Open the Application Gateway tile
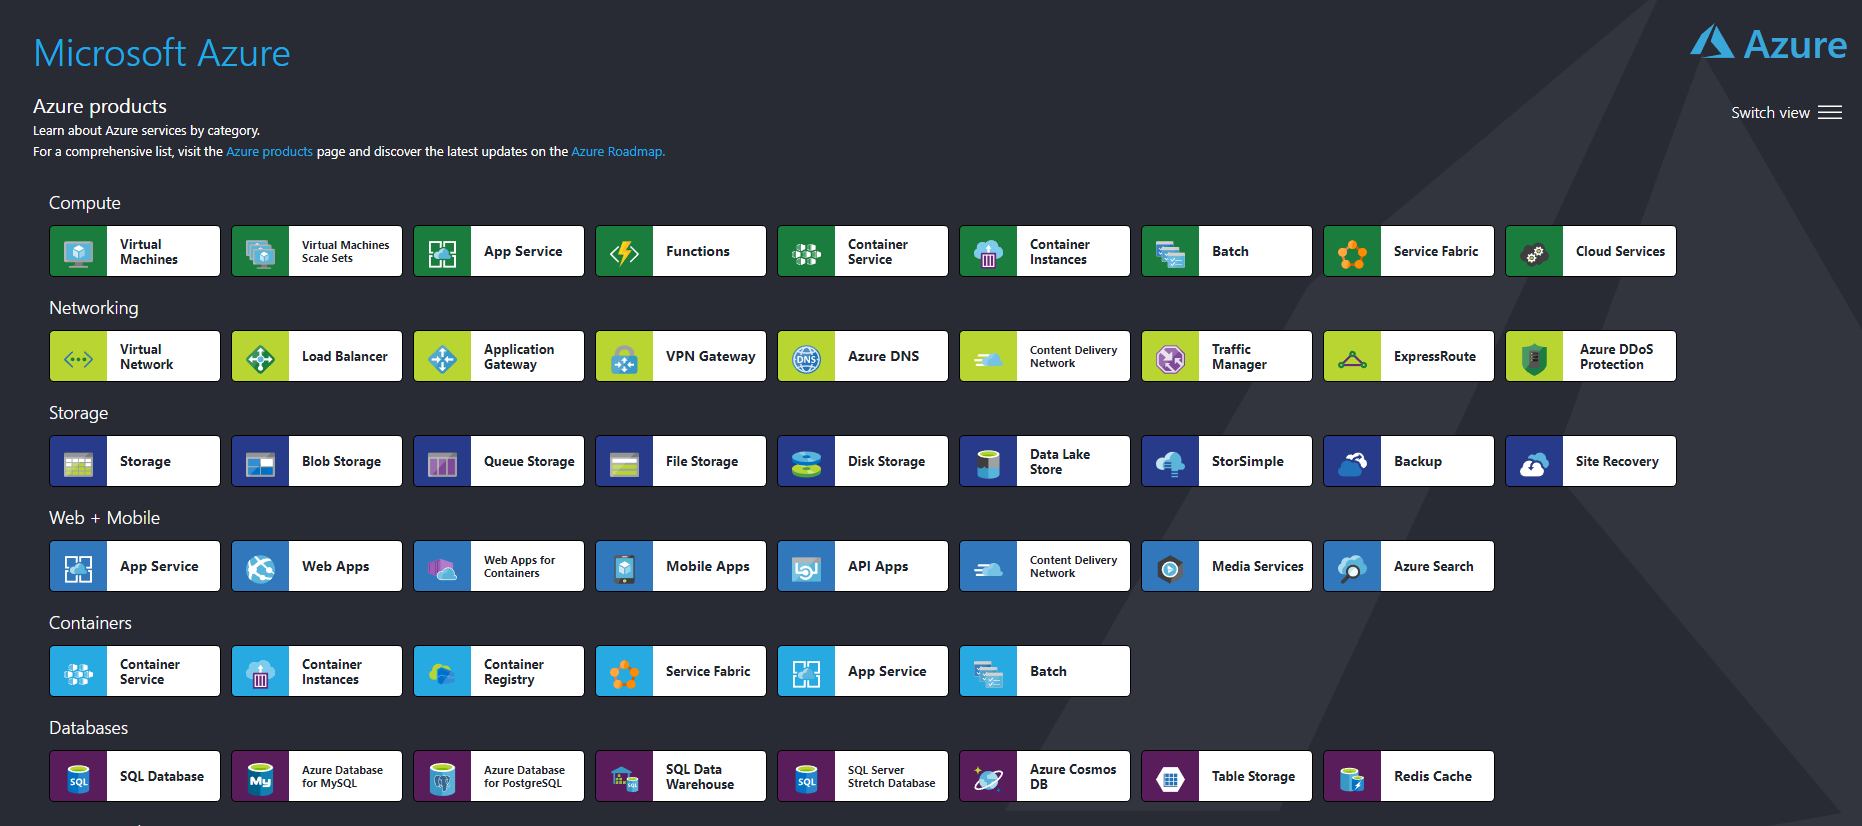The height and width of the screenshot is (826, 1862). tap(499, 356)
